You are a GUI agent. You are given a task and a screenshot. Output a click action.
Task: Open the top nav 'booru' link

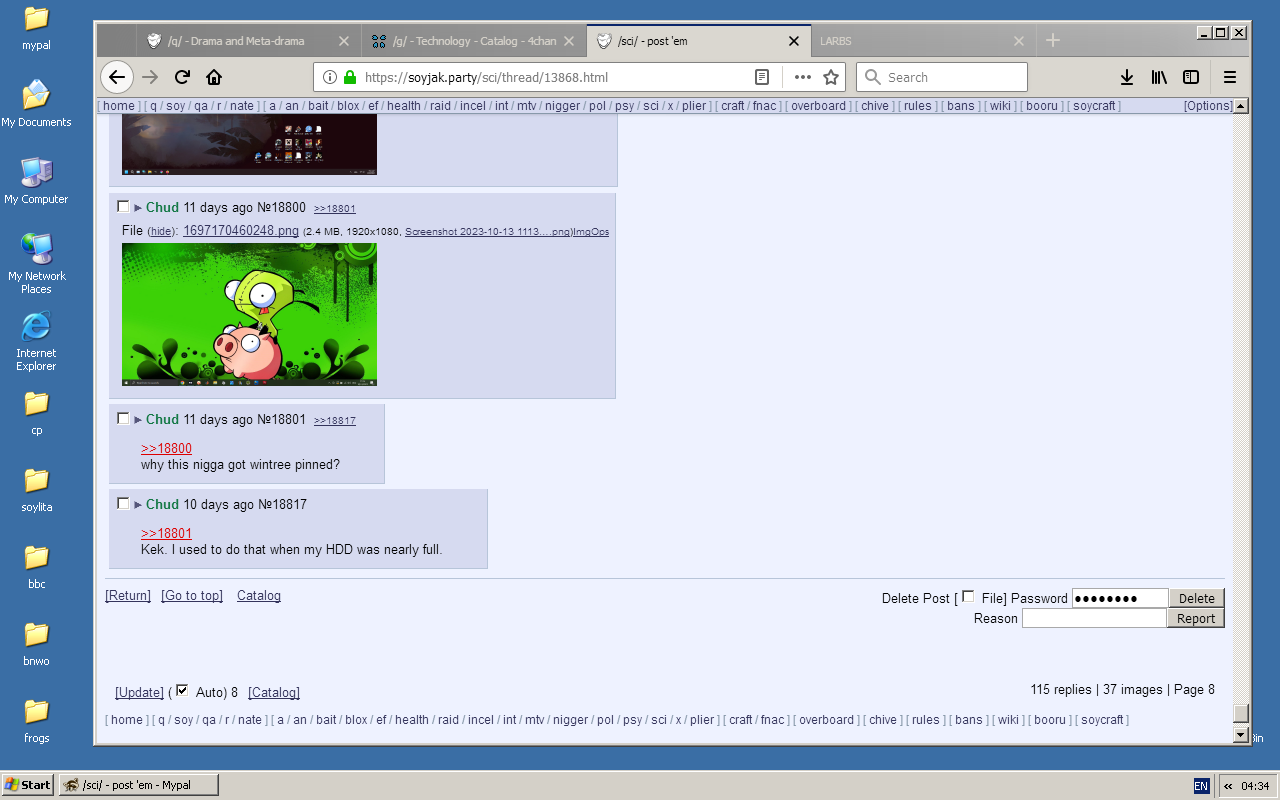[1042, 106]
